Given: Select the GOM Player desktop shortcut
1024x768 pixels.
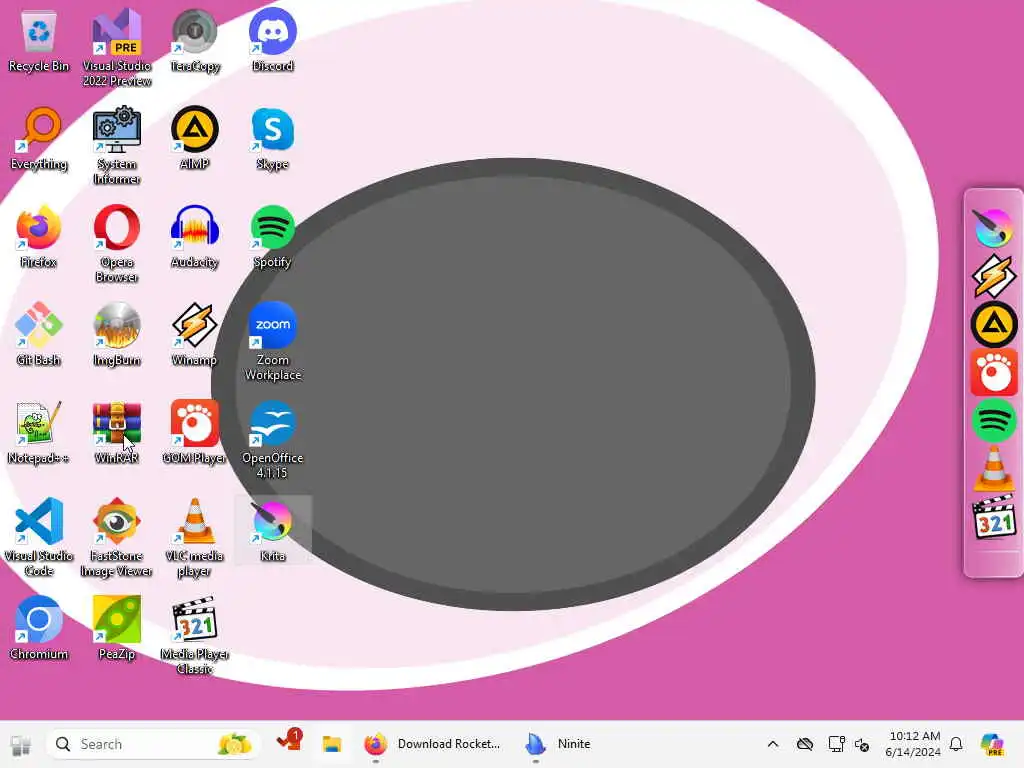Looking at the screenshot, I should point(195,432).
